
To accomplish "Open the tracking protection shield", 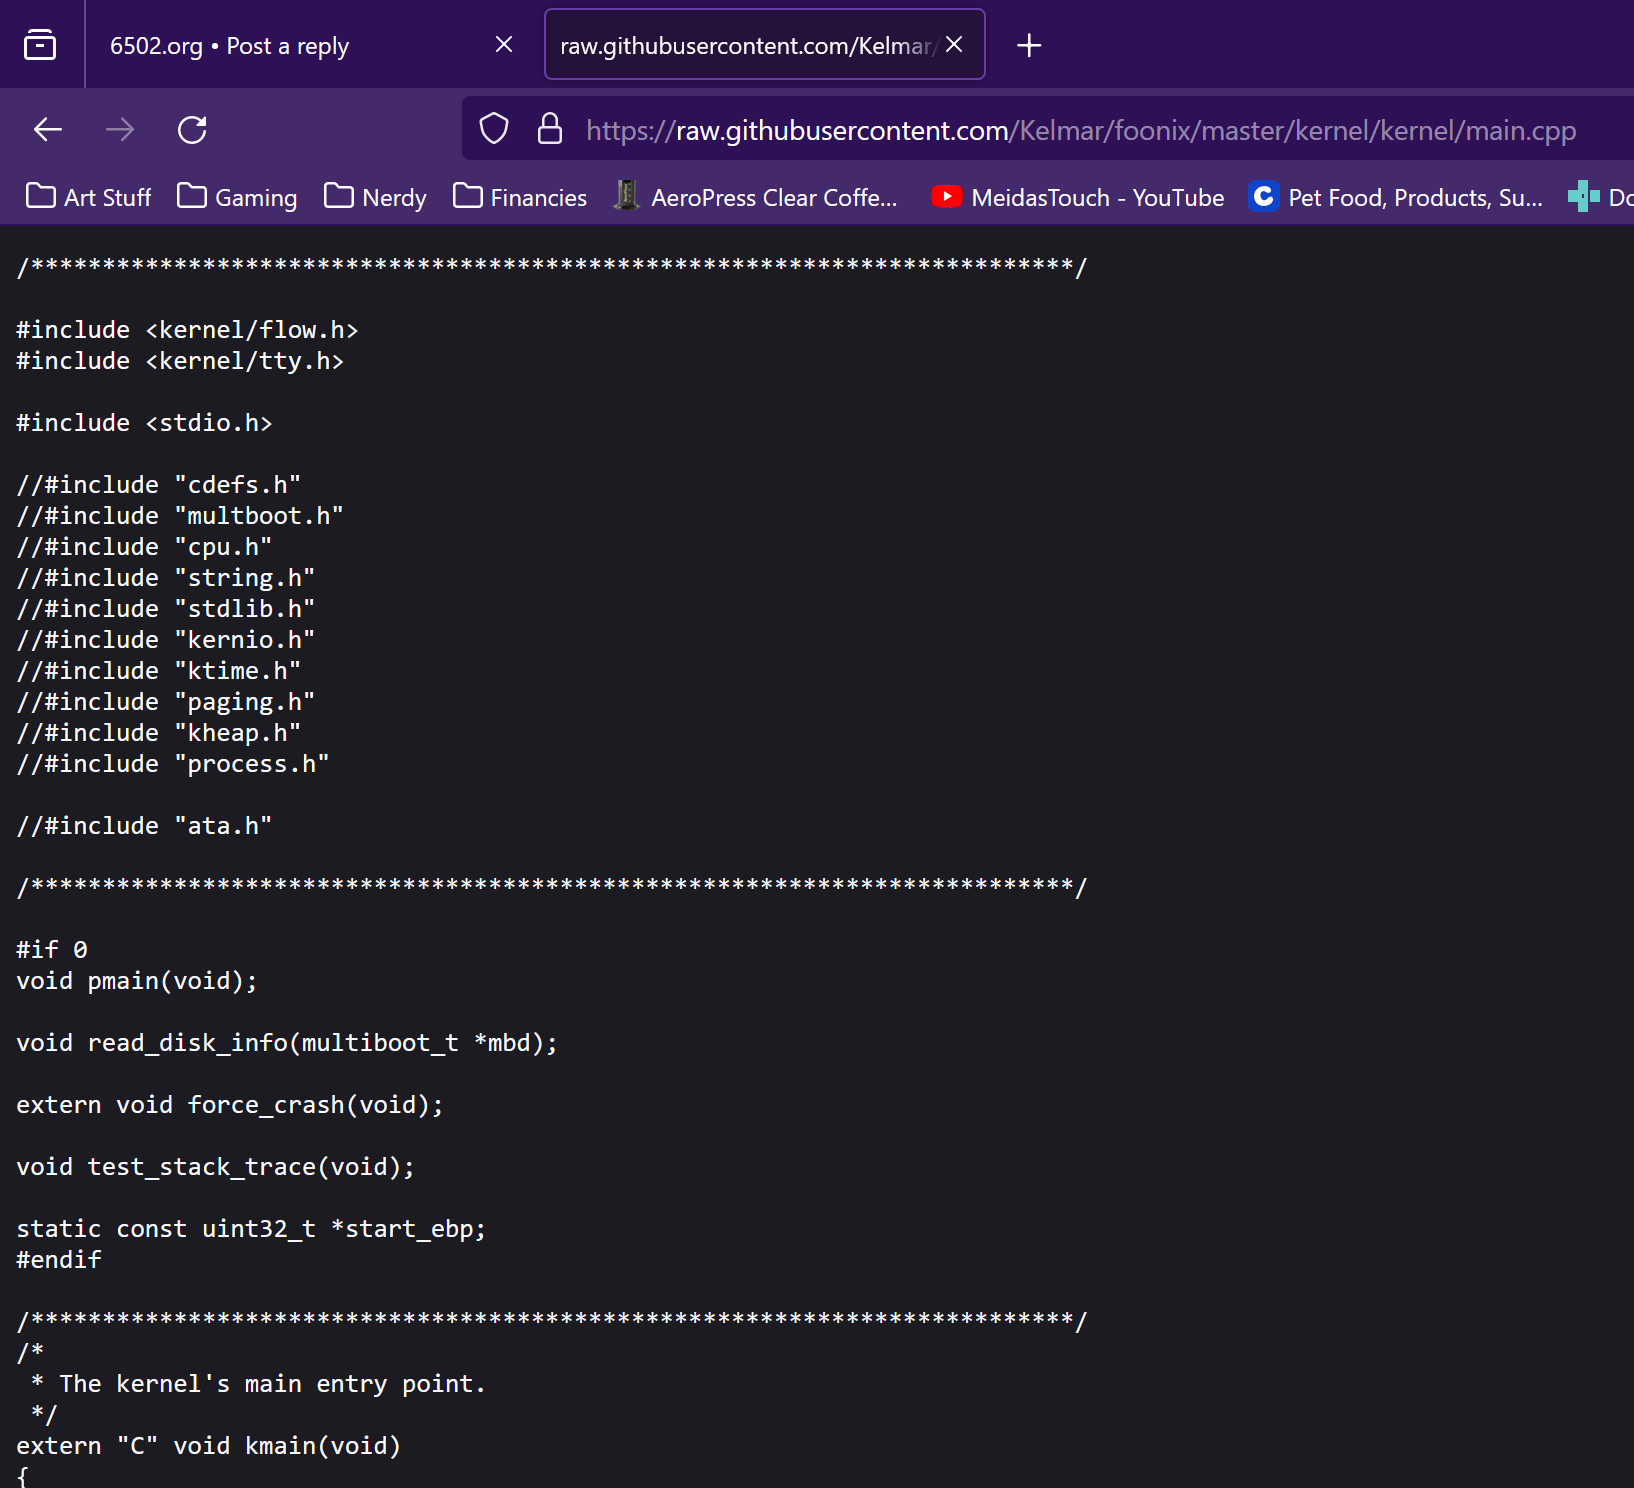I will [494, 129].
